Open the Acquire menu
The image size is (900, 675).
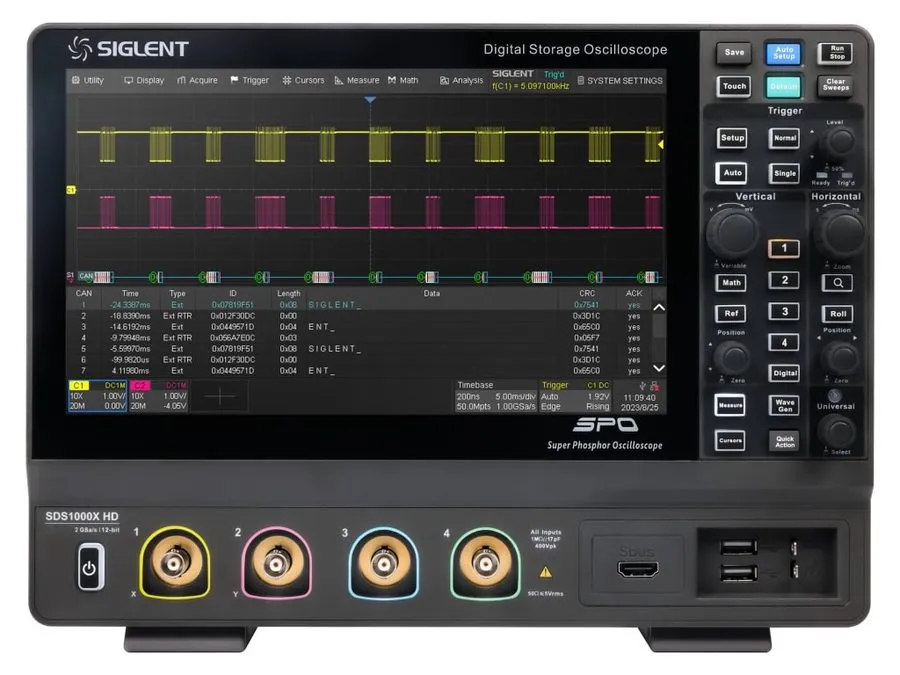[197, 80]
